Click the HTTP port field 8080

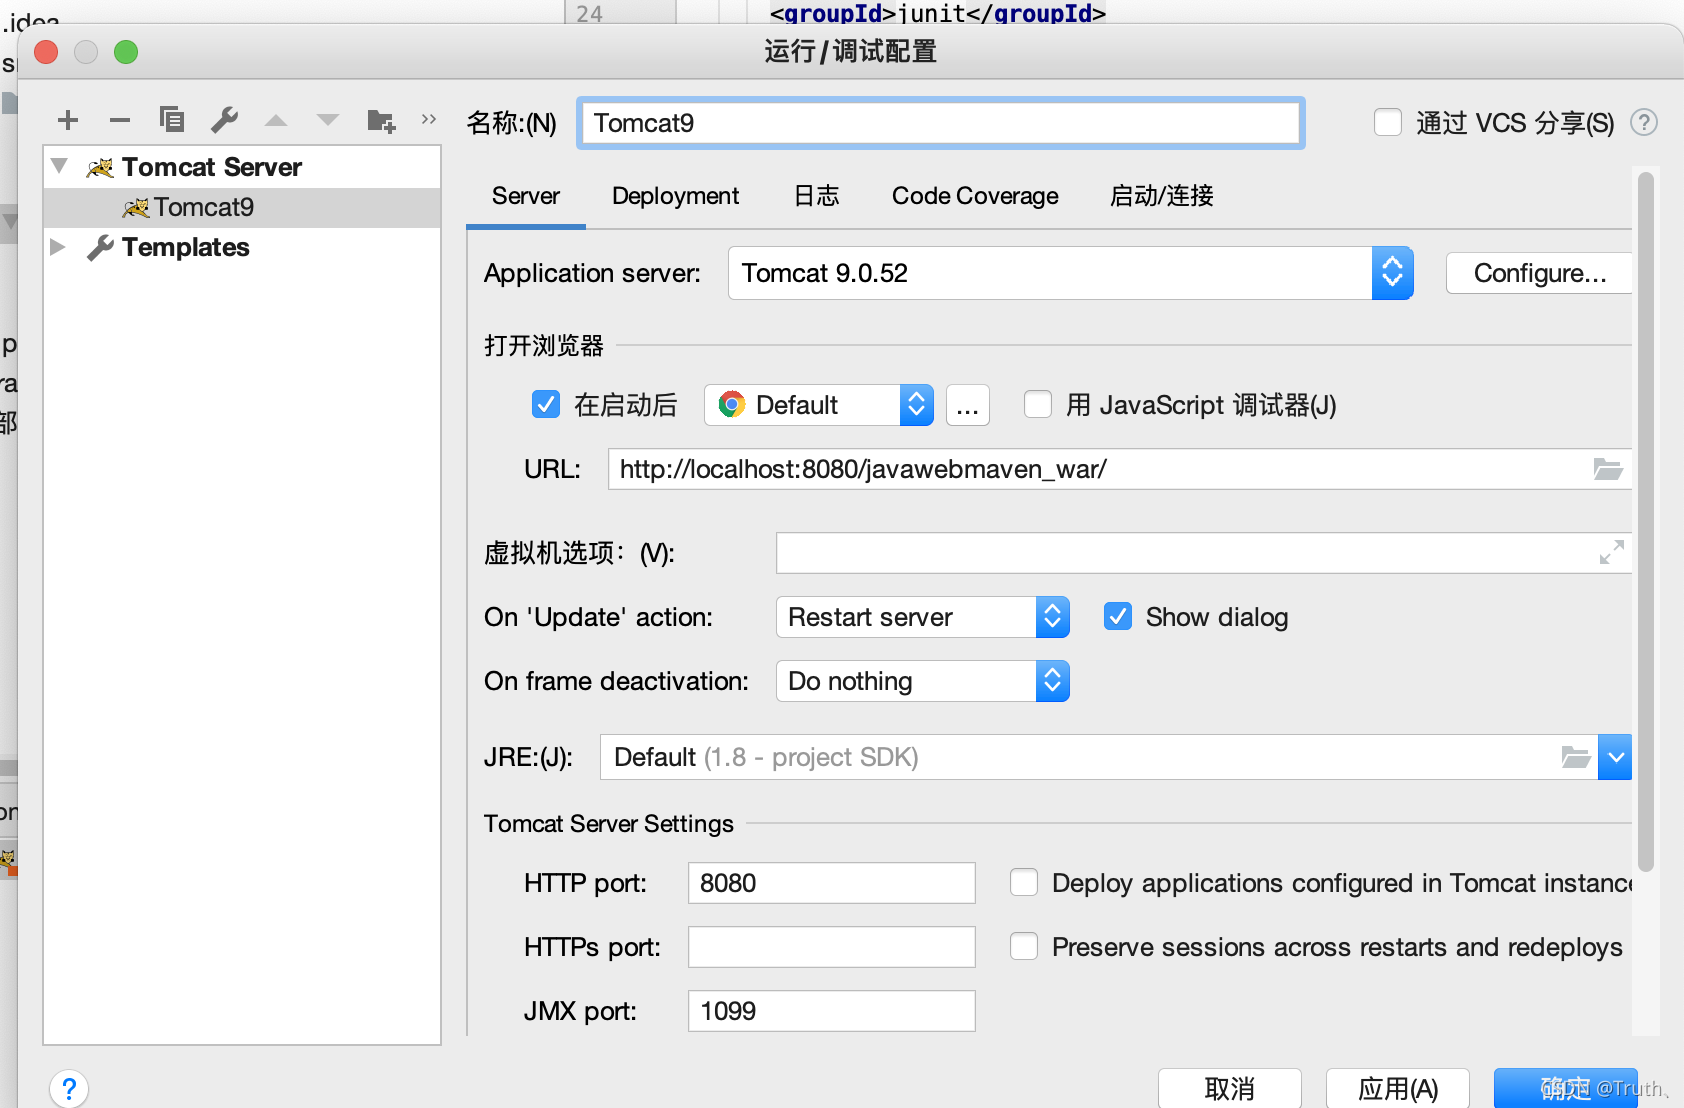(832, 883)
